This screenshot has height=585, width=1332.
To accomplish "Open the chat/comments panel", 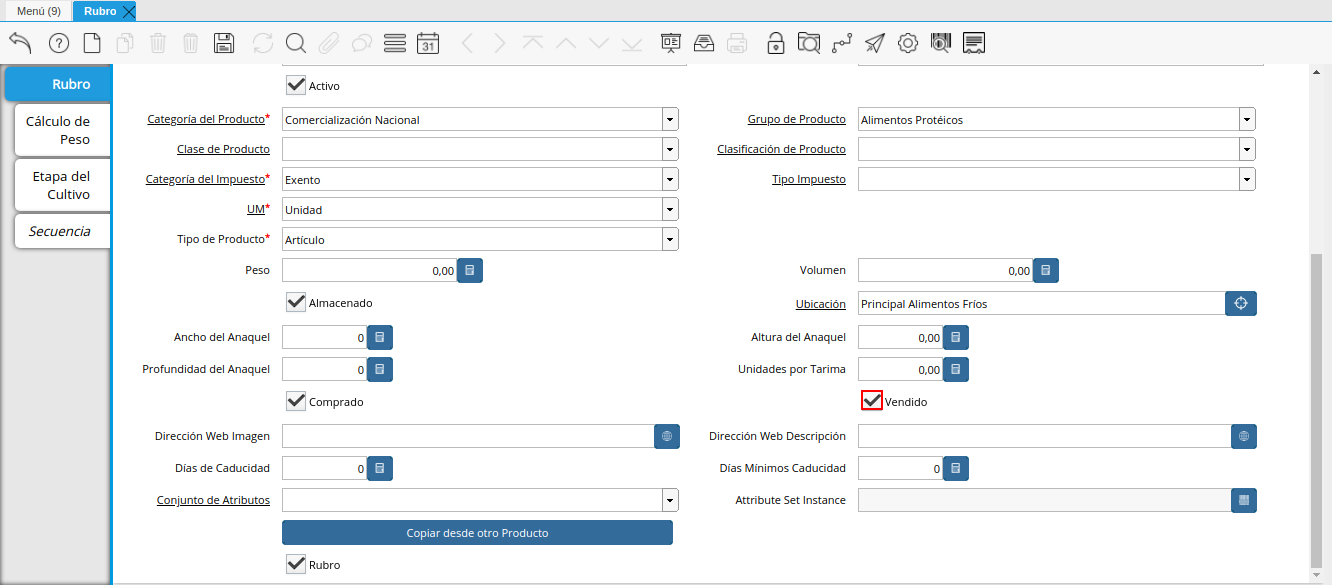I will pos(973,43).
